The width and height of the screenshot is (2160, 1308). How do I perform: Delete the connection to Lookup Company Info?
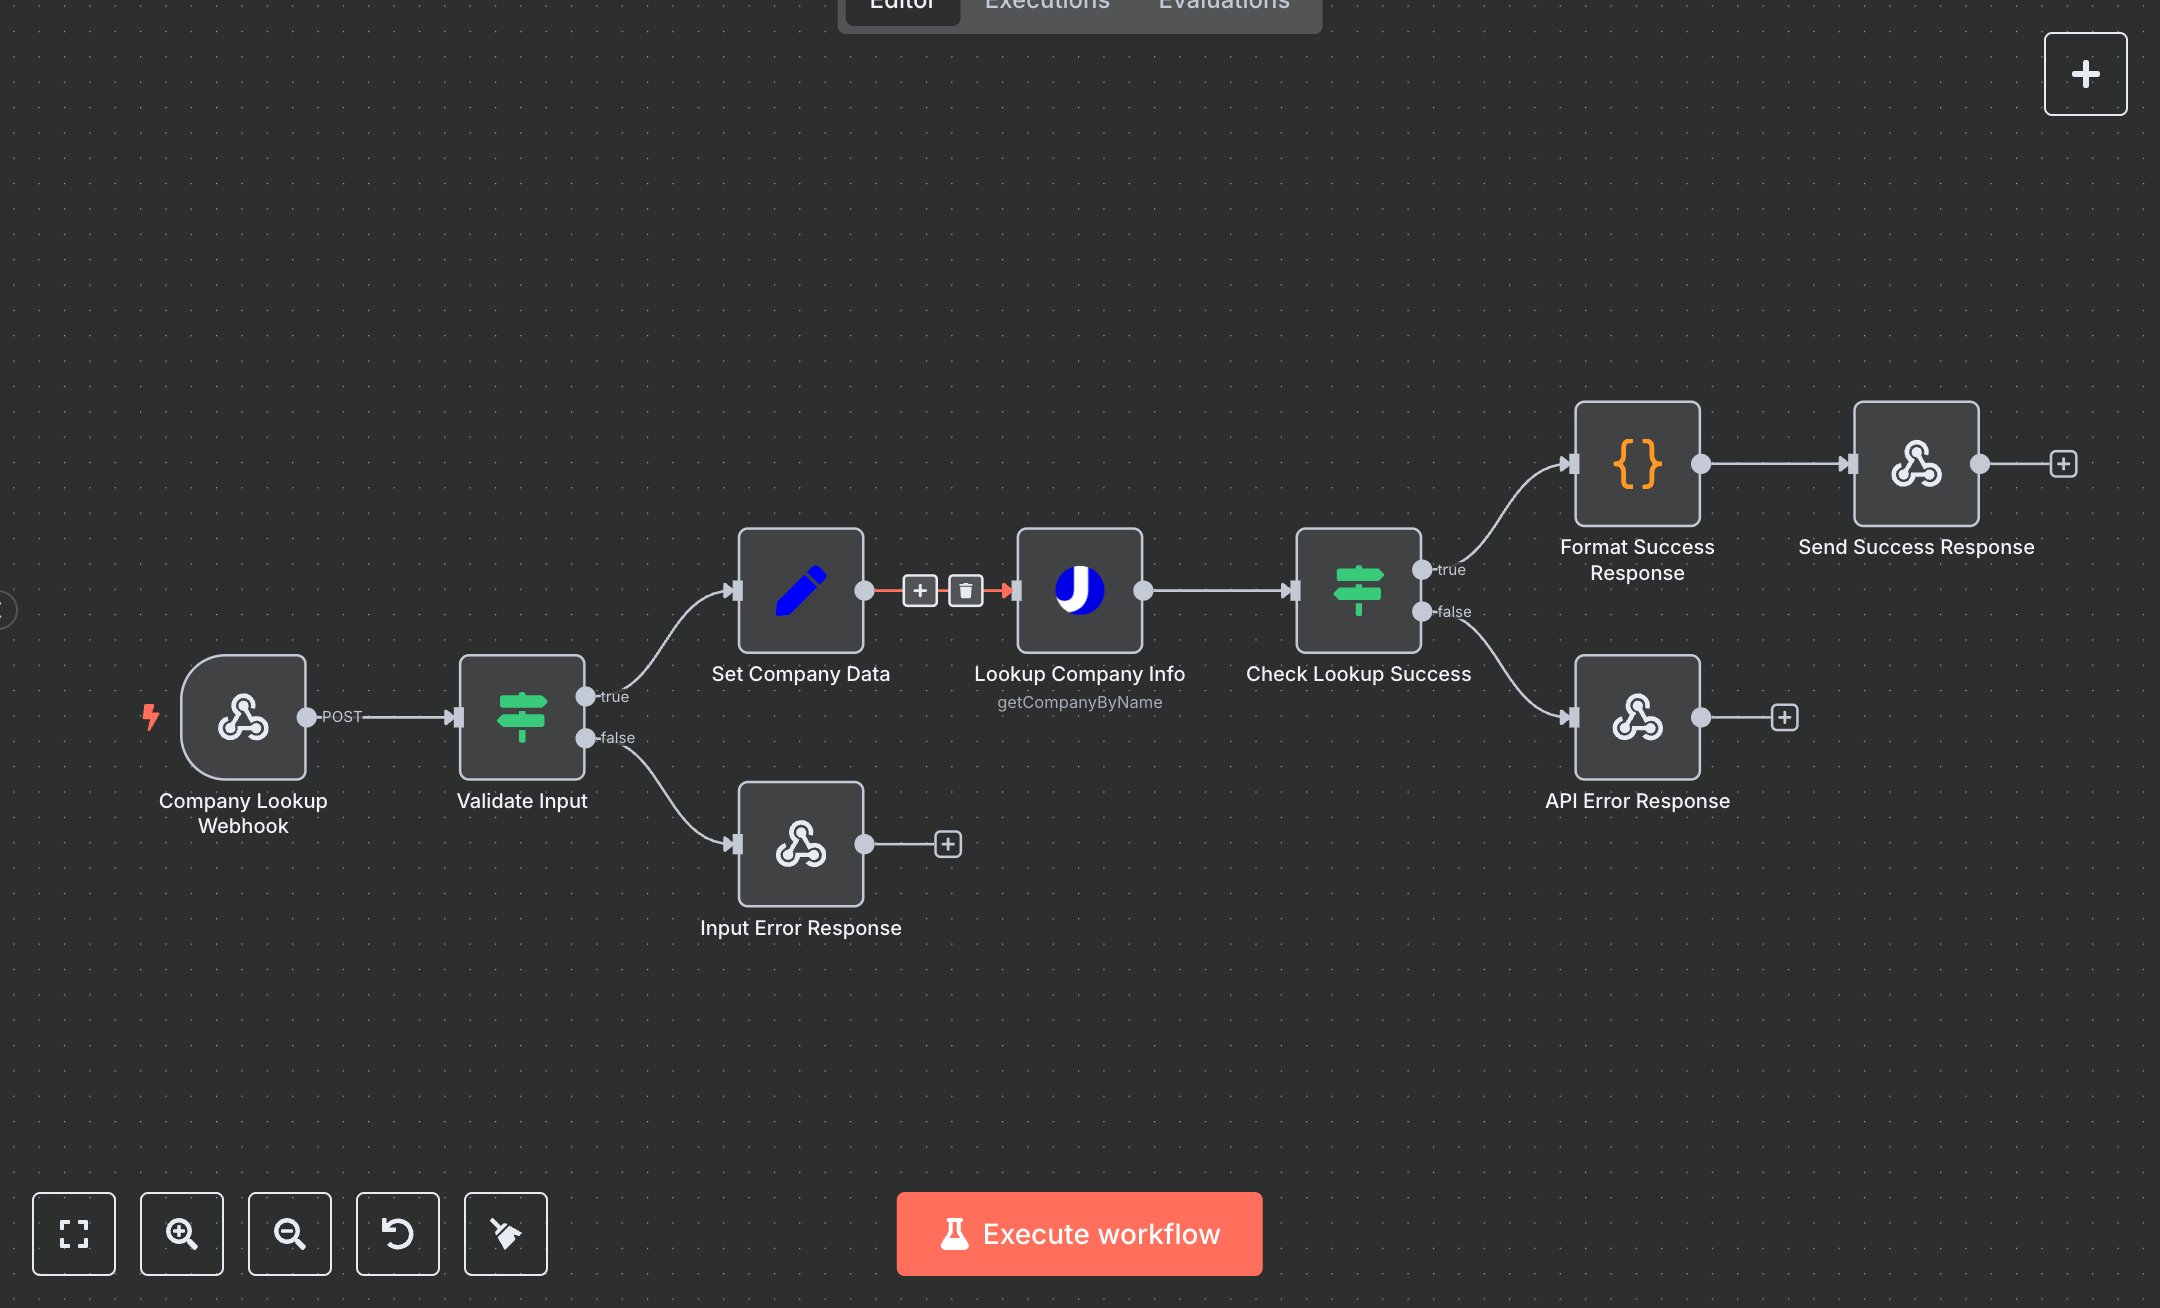point(965,590)
